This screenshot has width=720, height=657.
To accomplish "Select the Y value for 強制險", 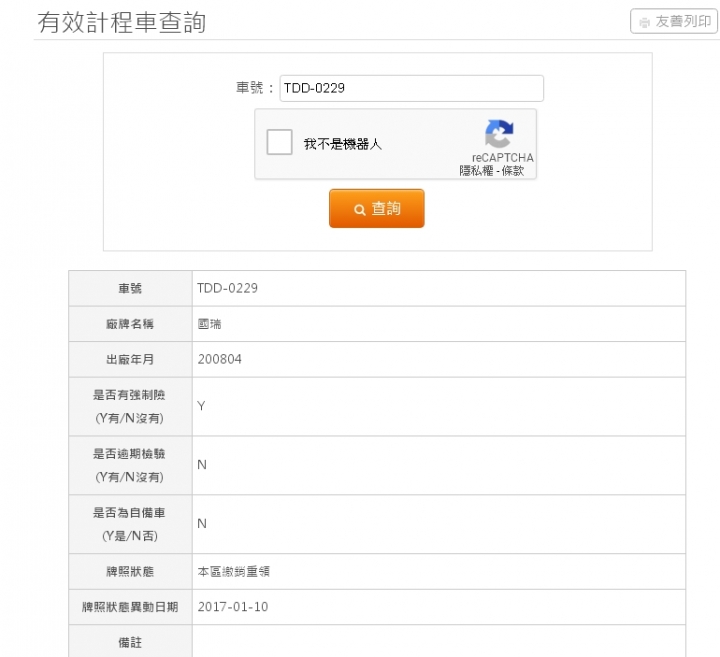I will 201,406.
